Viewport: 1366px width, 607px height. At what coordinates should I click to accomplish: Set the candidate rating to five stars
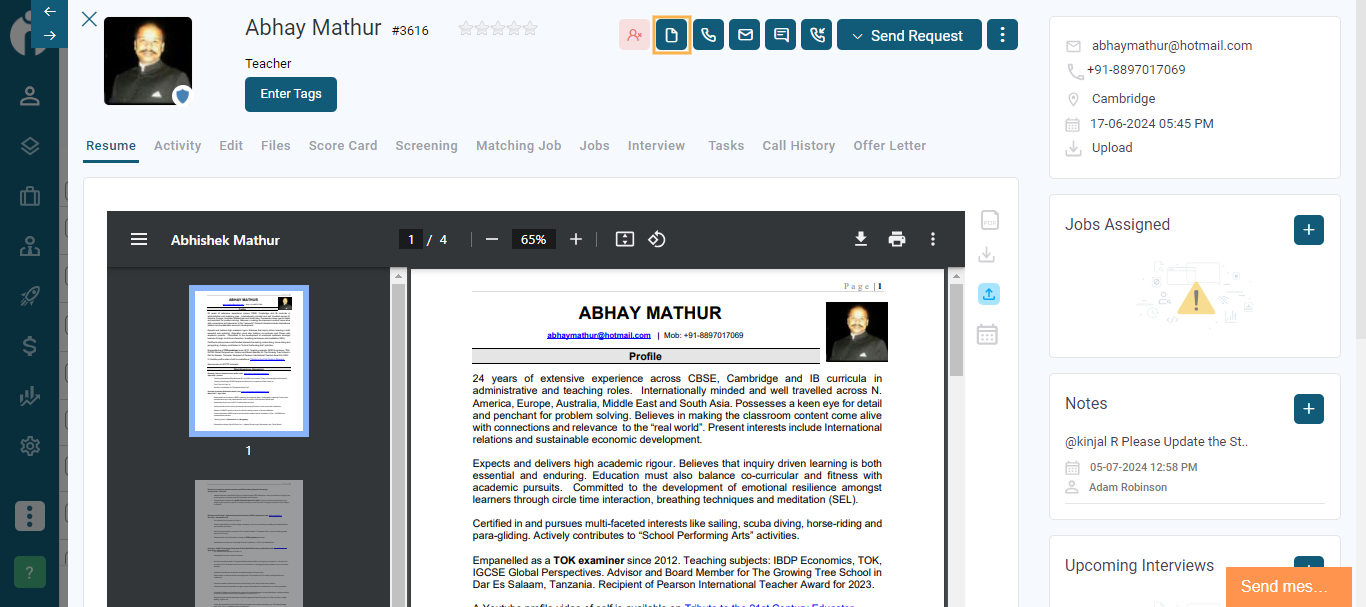click(x=530, y=29)
